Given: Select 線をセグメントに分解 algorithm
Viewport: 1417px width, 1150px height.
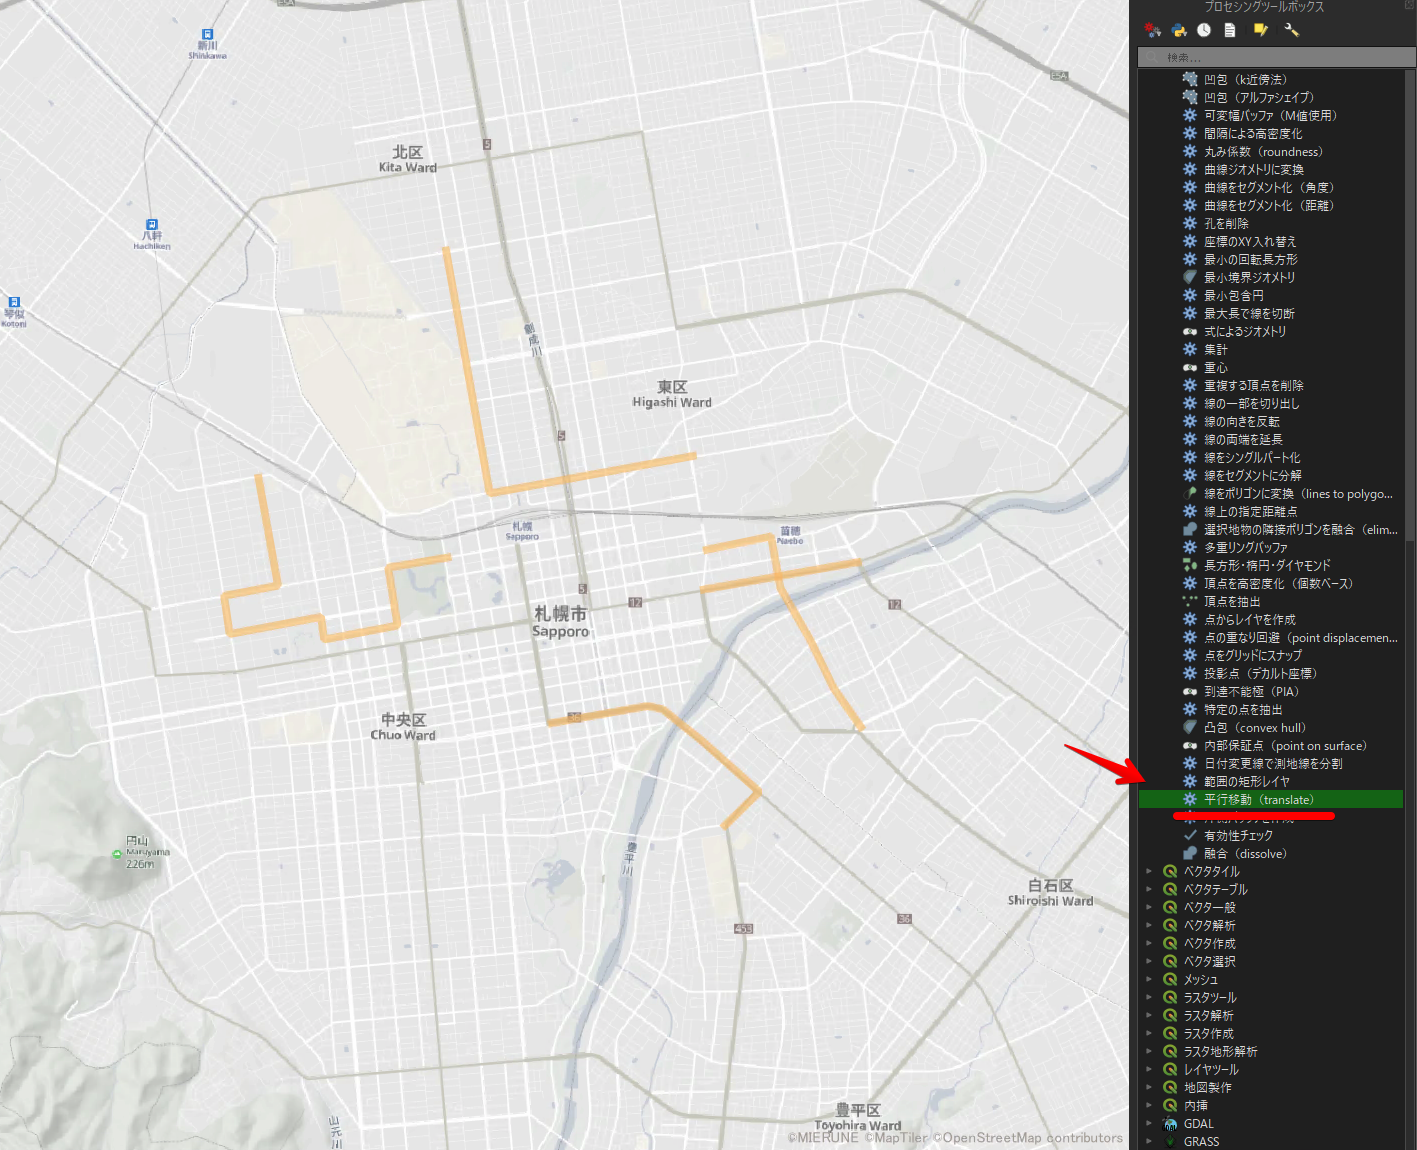Looking at the screenshot, I should 1253,476.
